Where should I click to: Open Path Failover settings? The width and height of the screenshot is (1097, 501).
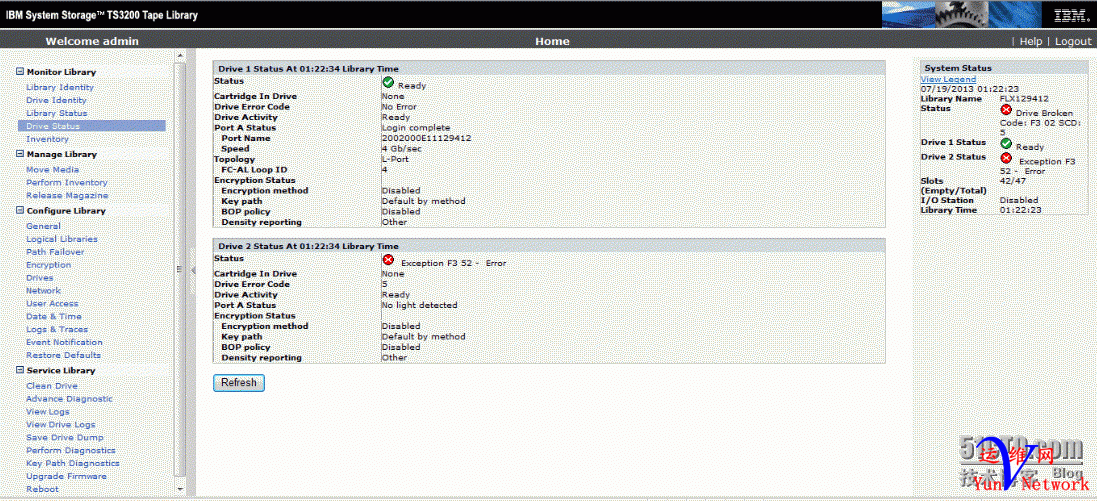point(55,252)
